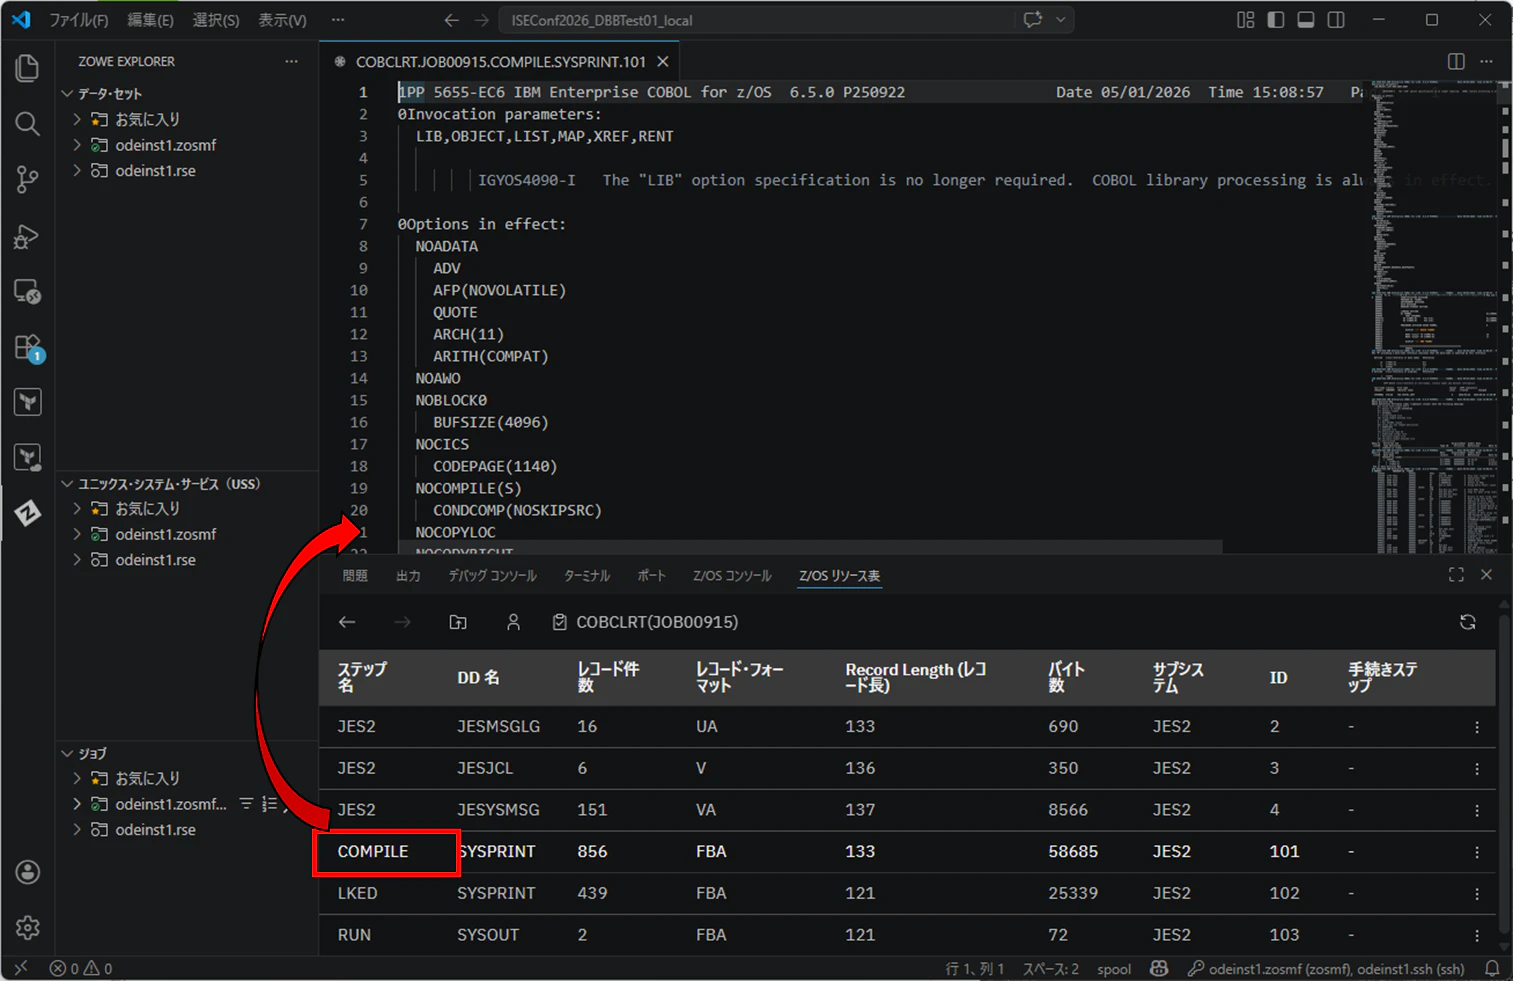Toggle the bottom panel visibility
The width and height of the screenshot is (1513, 981).
[x=1305, y=20]
